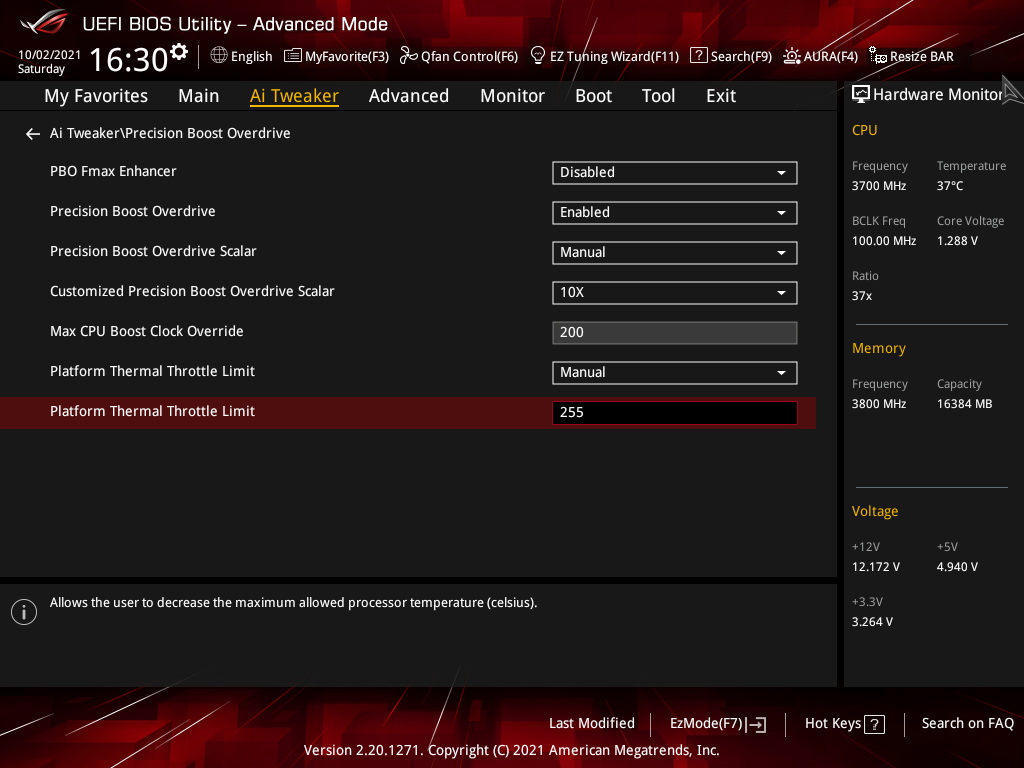Switch to the My Favorites tab
Screen dimensions: 1024x768
click(96, 96)
